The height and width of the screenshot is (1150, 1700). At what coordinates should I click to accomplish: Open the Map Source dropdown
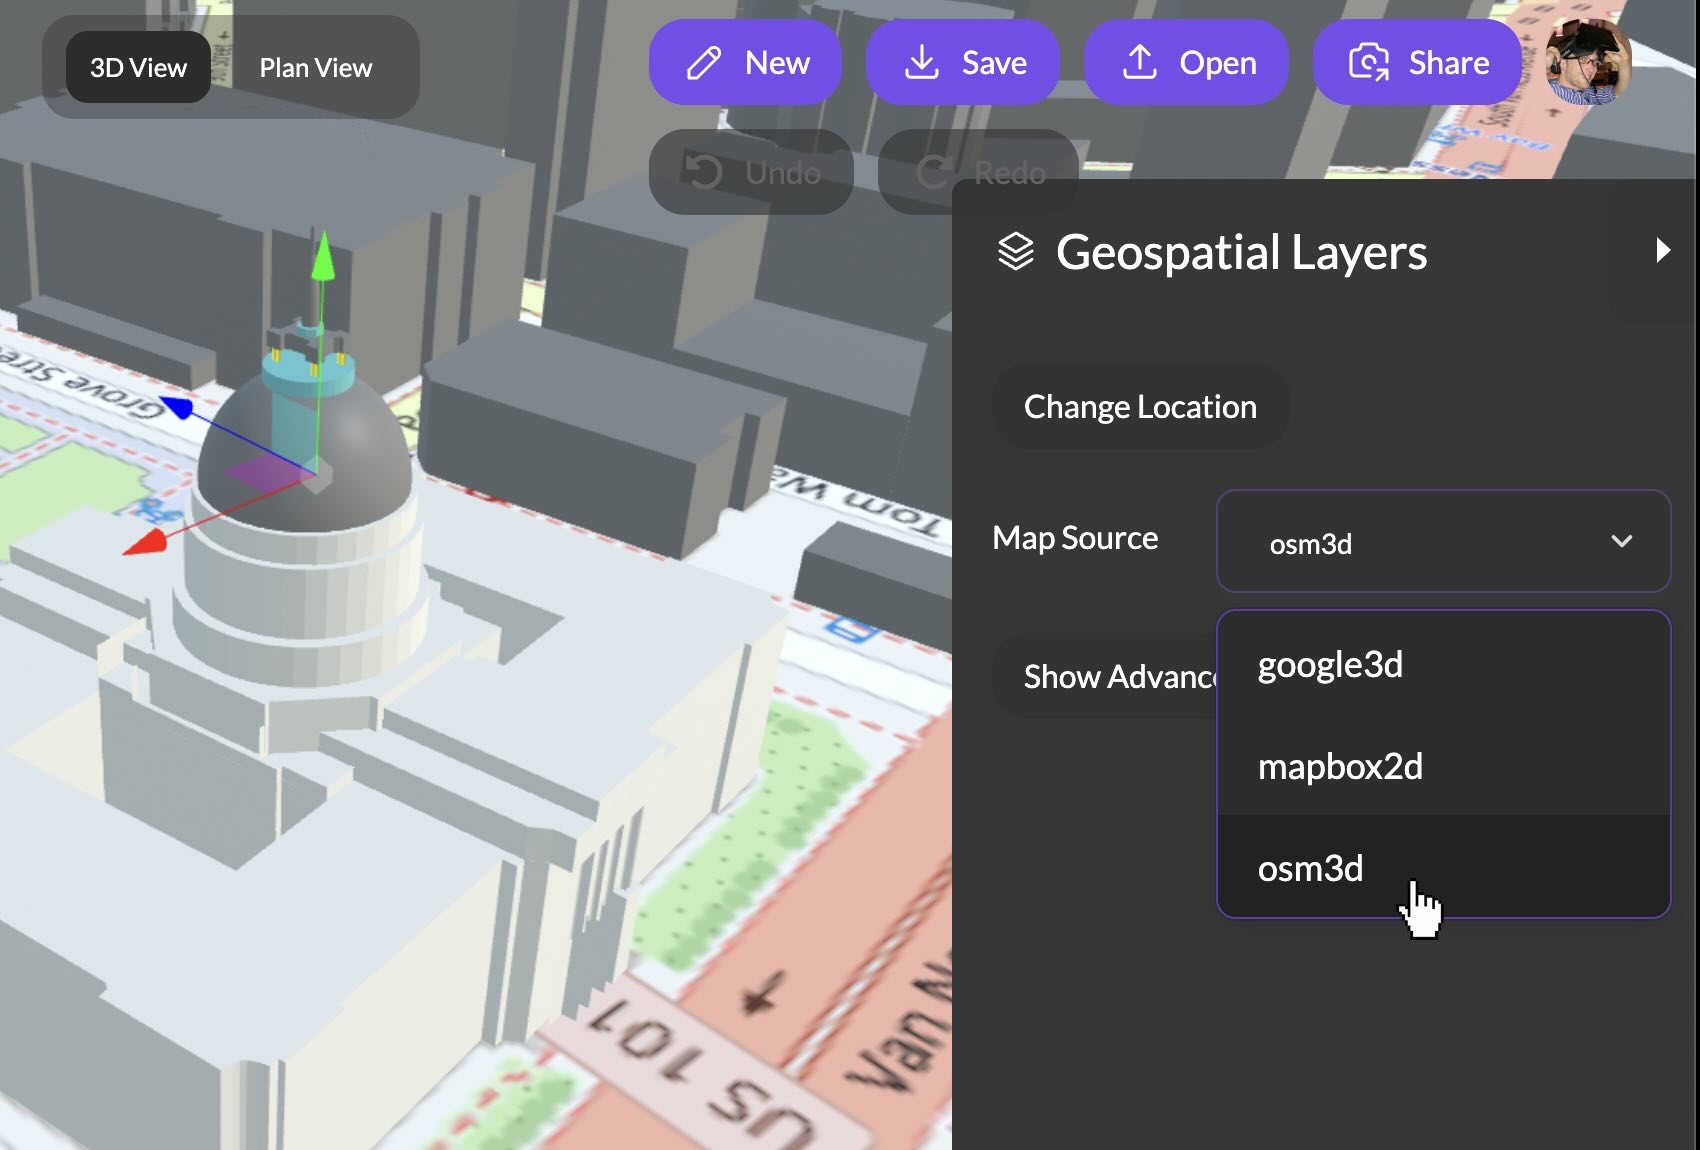pyautogui.click(x=1443, y=542)
